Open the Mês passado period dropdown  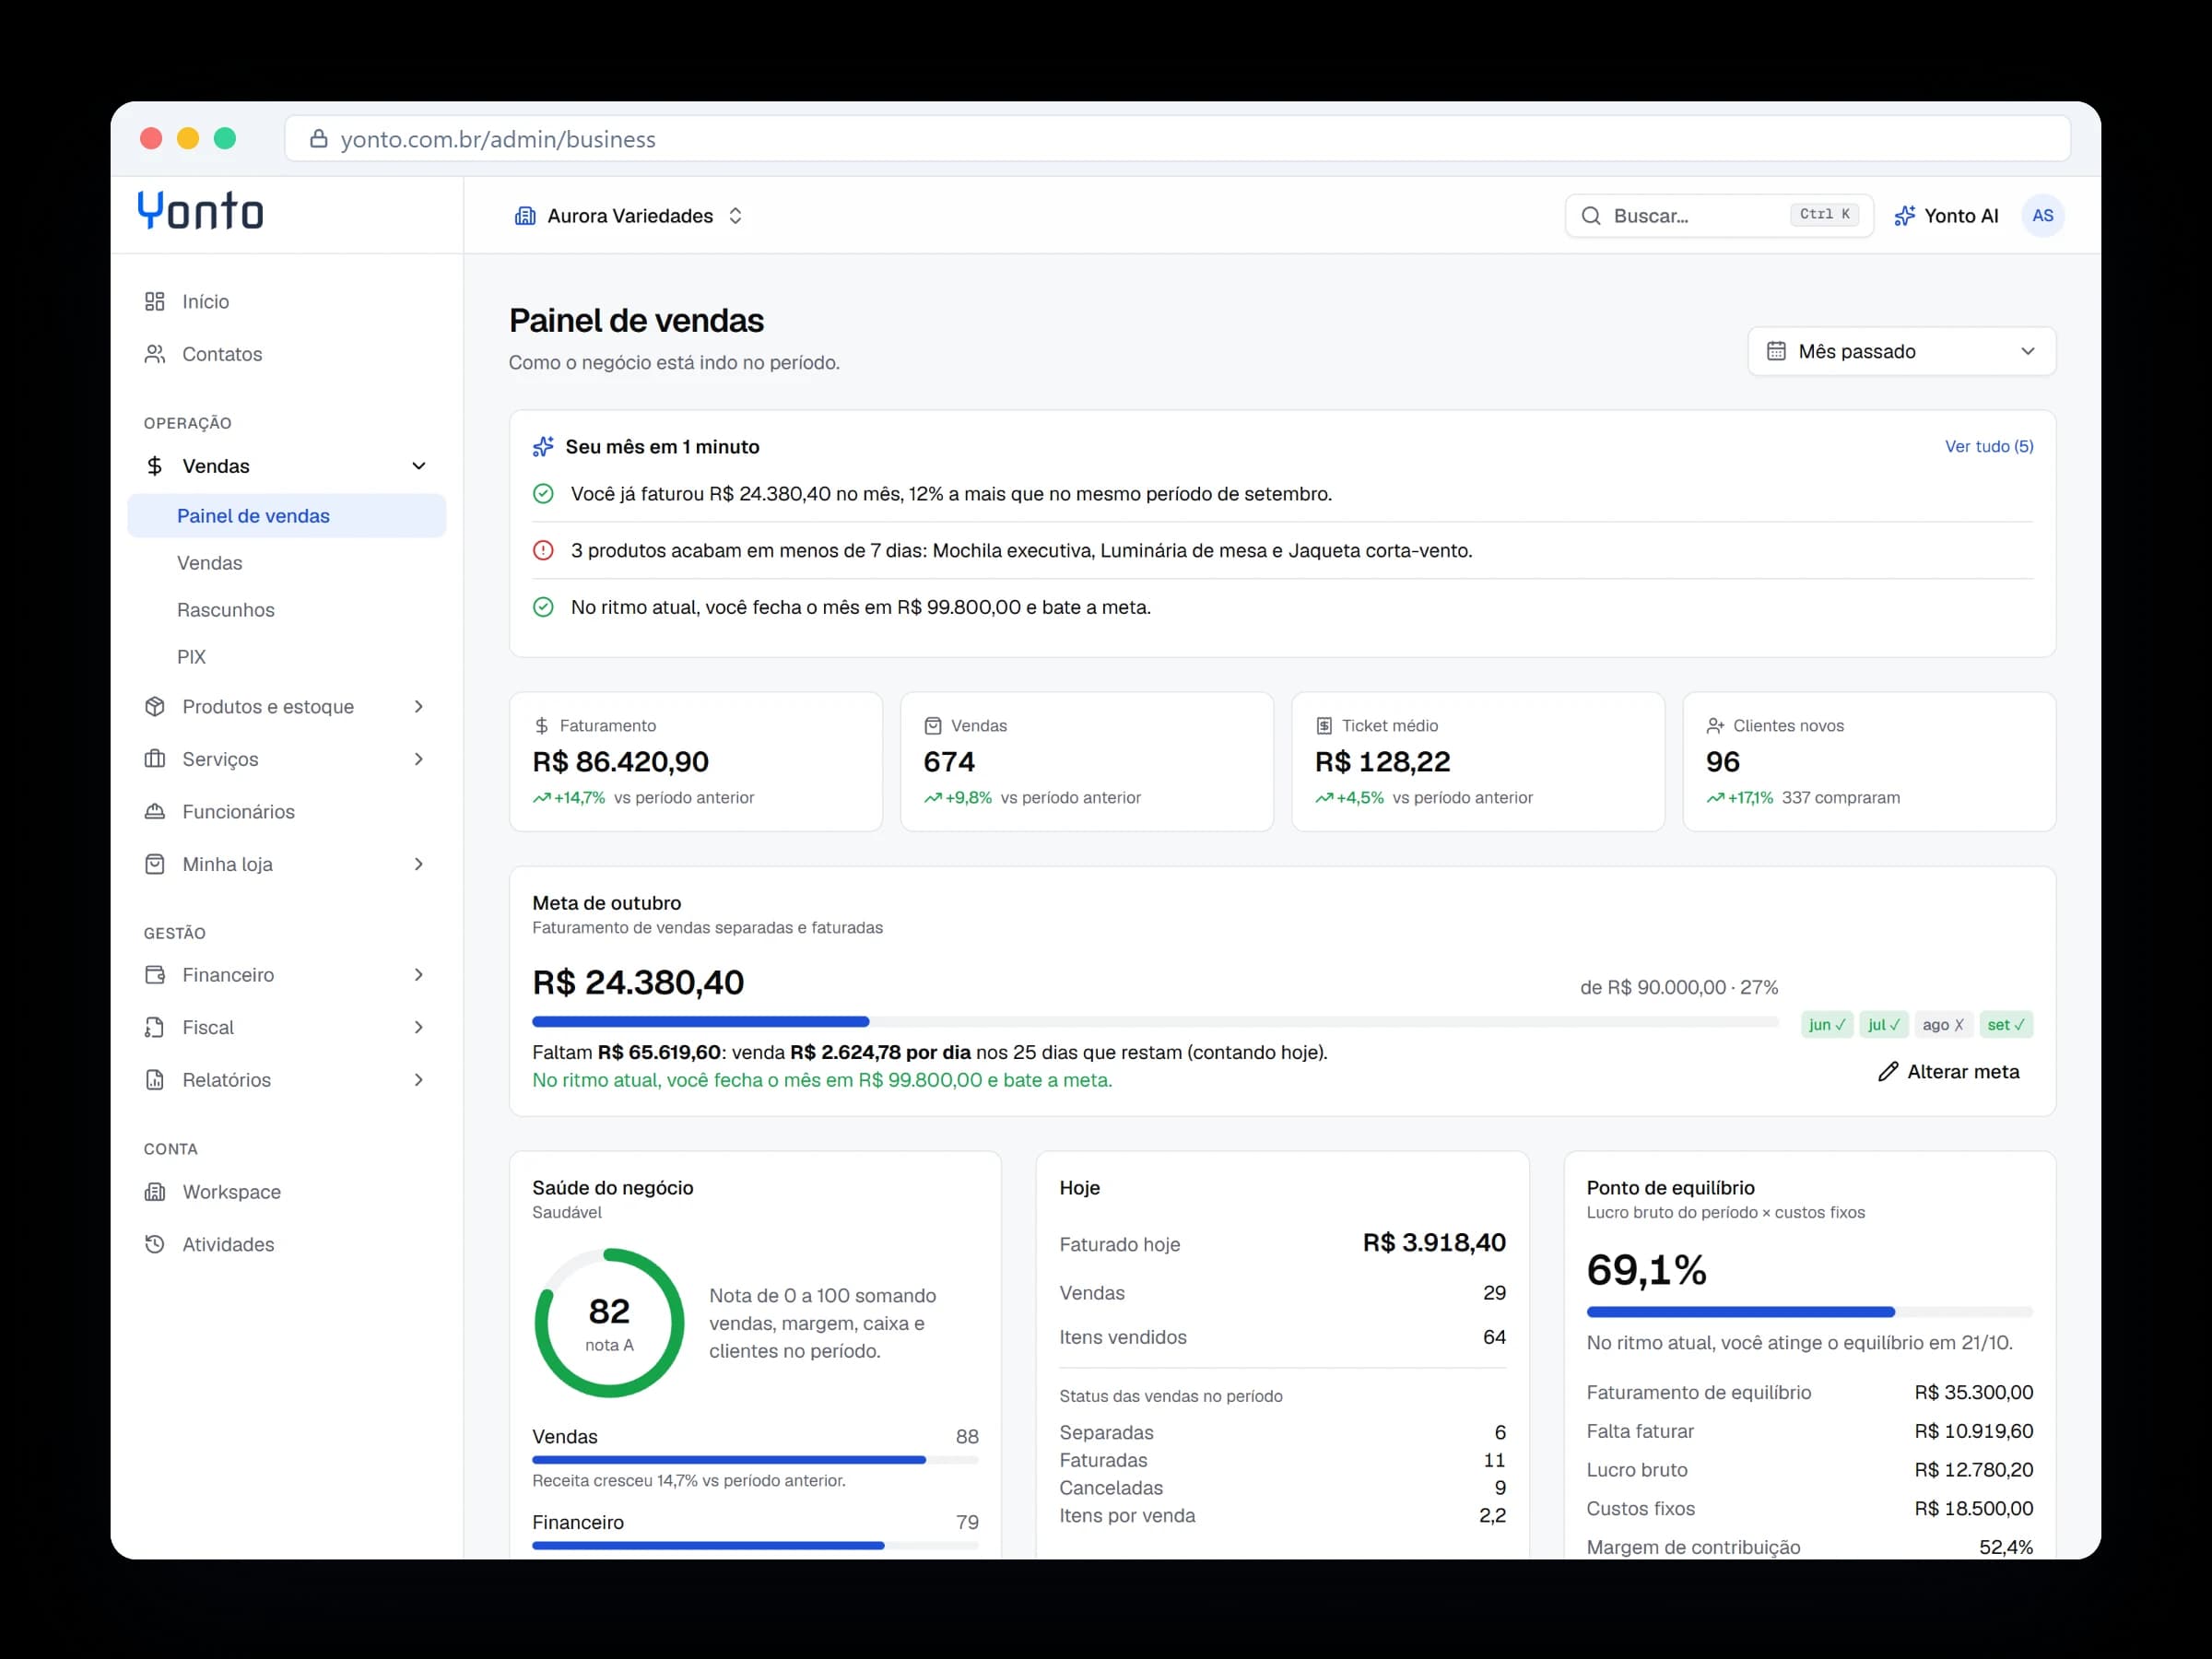[1902, 351]
